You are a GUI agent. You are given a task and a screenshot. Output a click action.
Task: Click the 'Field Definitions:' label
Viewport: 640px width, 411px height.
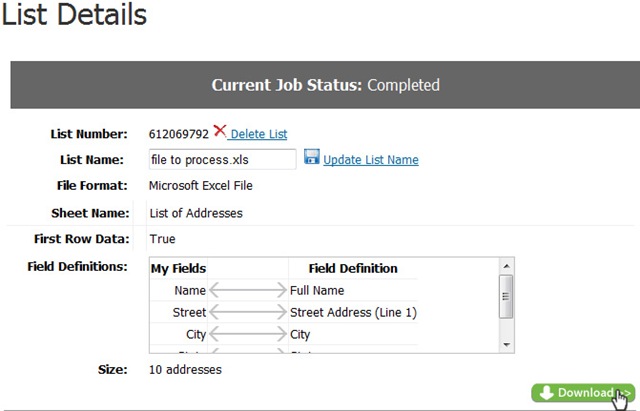[77, 267]
